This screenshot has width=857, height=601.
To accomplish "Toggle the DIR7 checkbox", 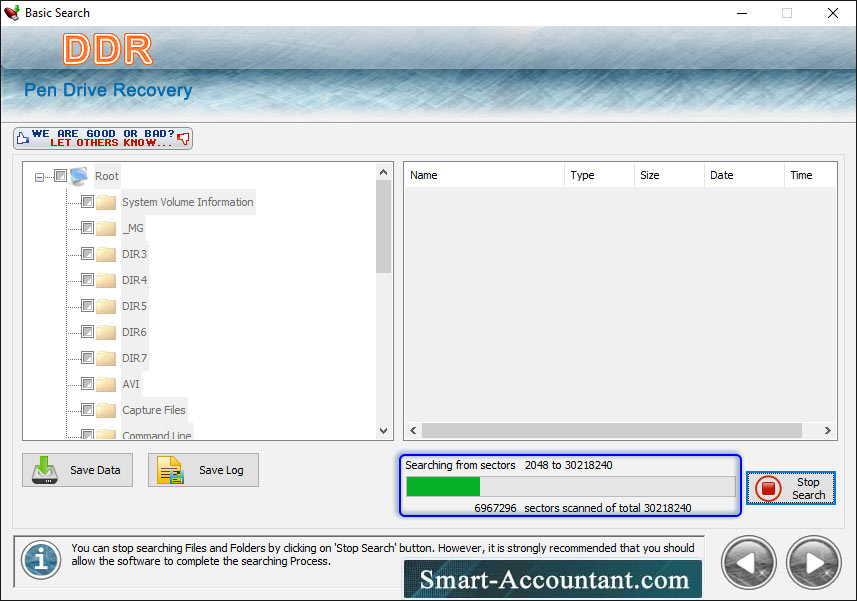I will [87, 357].
